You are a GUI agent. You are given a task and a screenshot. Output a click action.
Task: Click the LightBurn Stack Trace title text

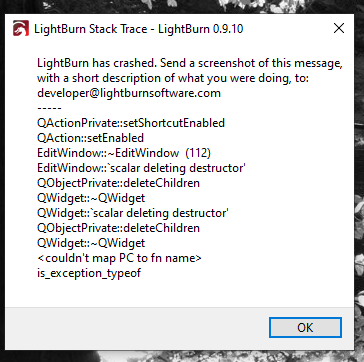138,29
